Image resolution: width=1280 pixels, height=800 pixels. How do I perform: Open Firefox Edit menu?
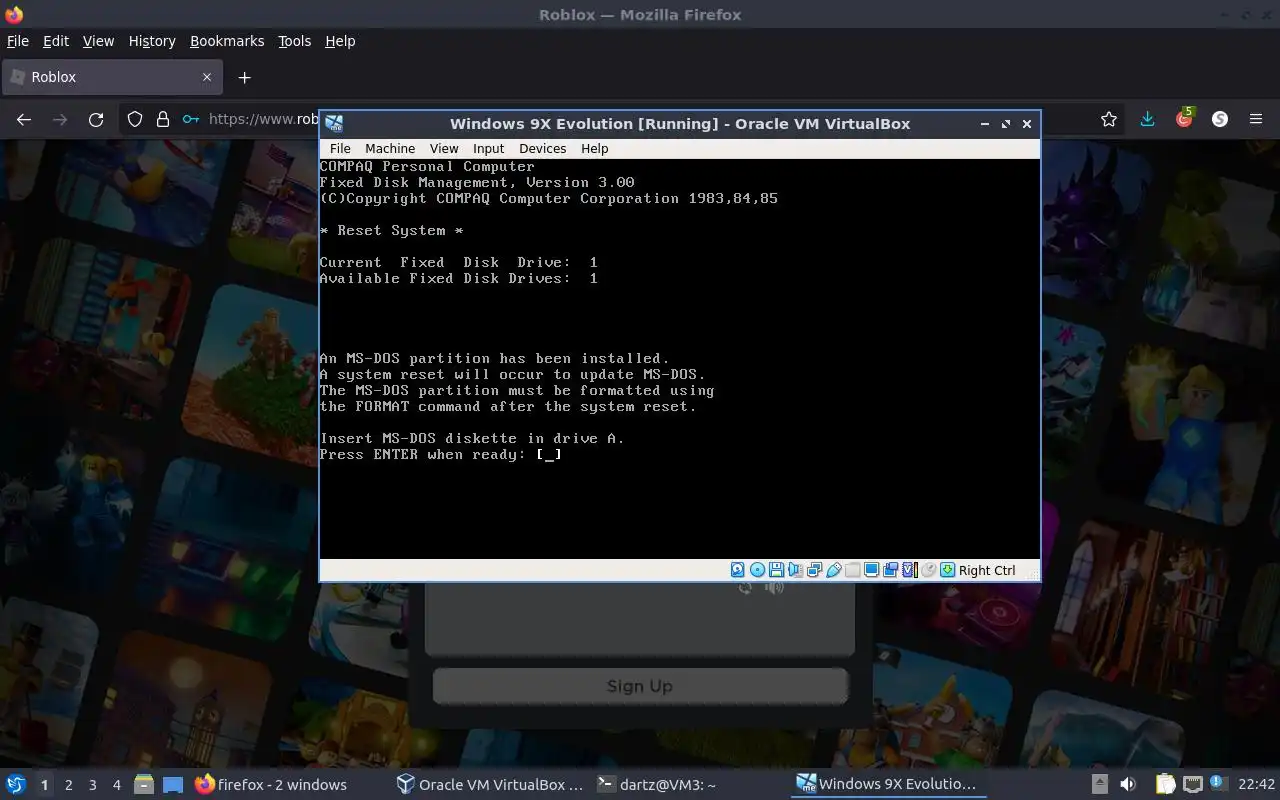[x=56, y=41]
